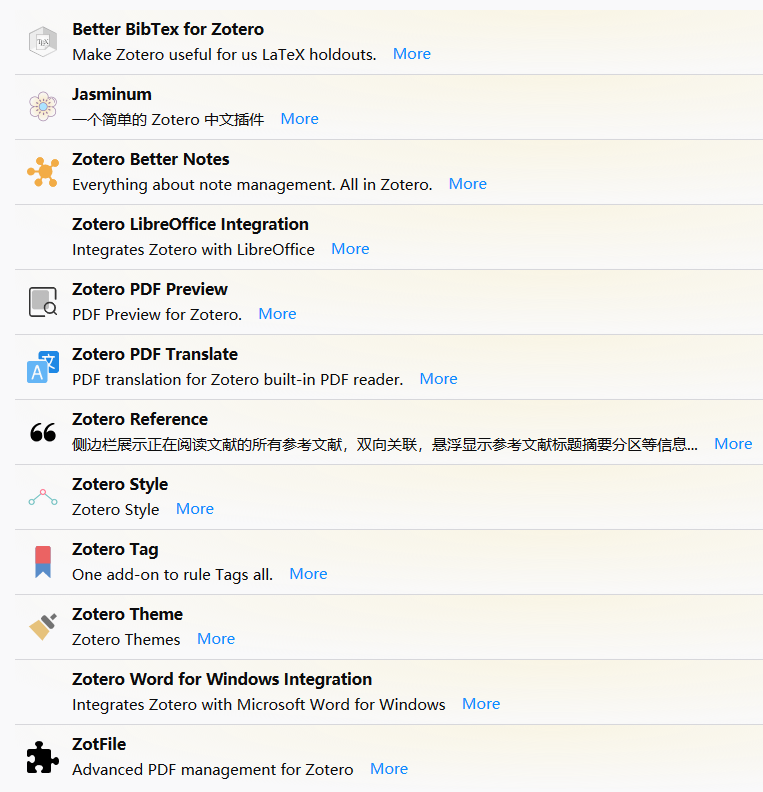Open More link for ZotFile

389,769
